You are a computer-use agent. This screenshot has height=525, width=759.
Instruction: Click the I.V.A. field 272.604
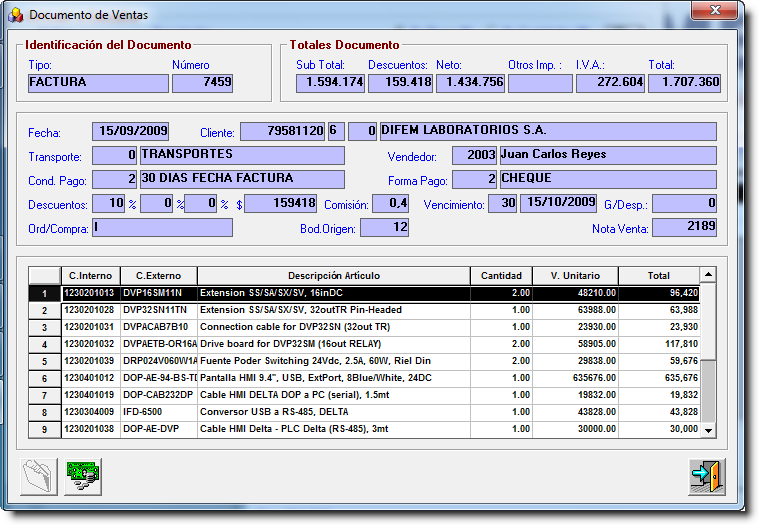pos(610,83)
